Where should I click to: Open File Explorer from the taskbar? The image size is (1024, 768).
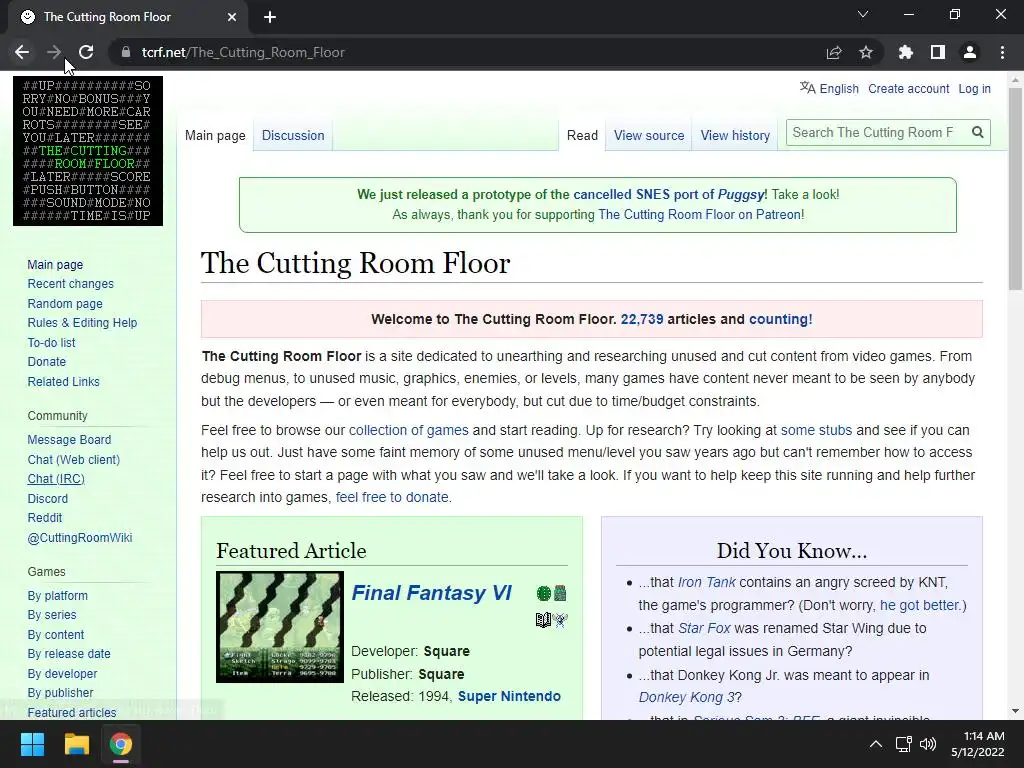[76, 744]
